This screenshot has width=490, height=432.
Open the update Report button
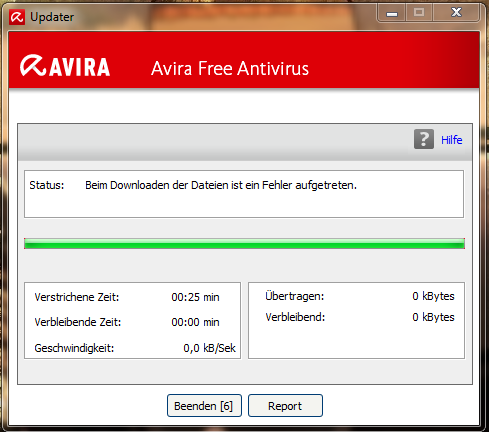[x=285, y=406]
